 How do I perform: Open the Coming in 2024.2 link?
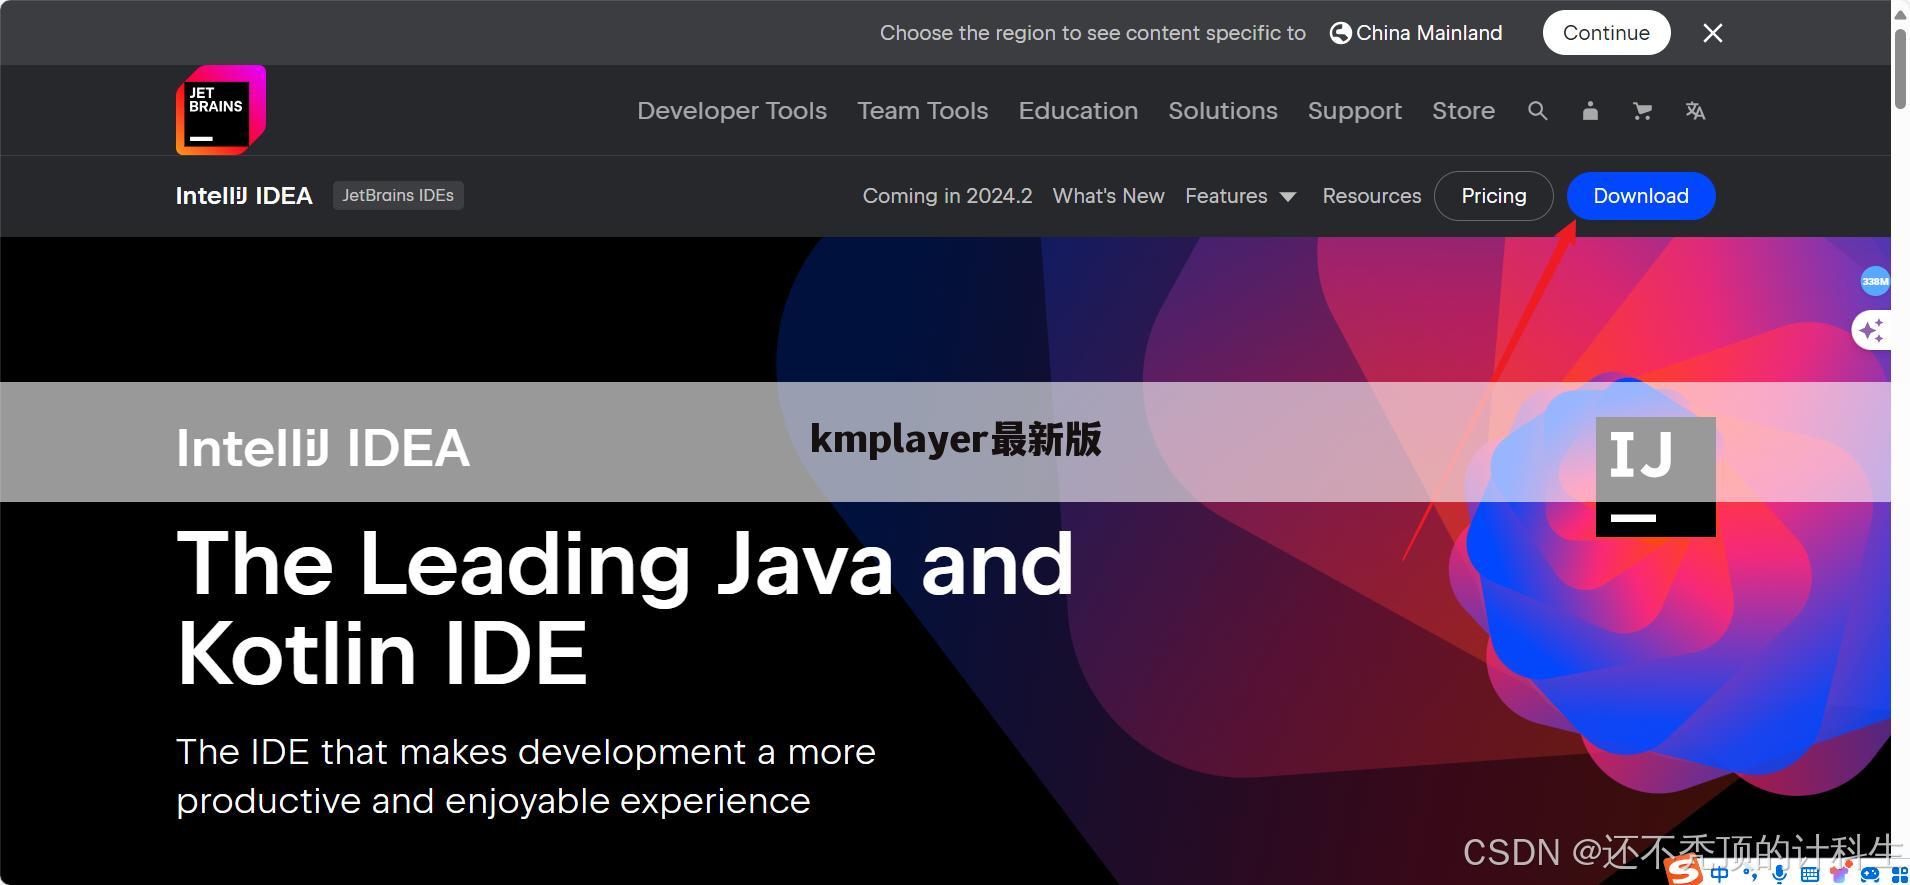[947, 196]
